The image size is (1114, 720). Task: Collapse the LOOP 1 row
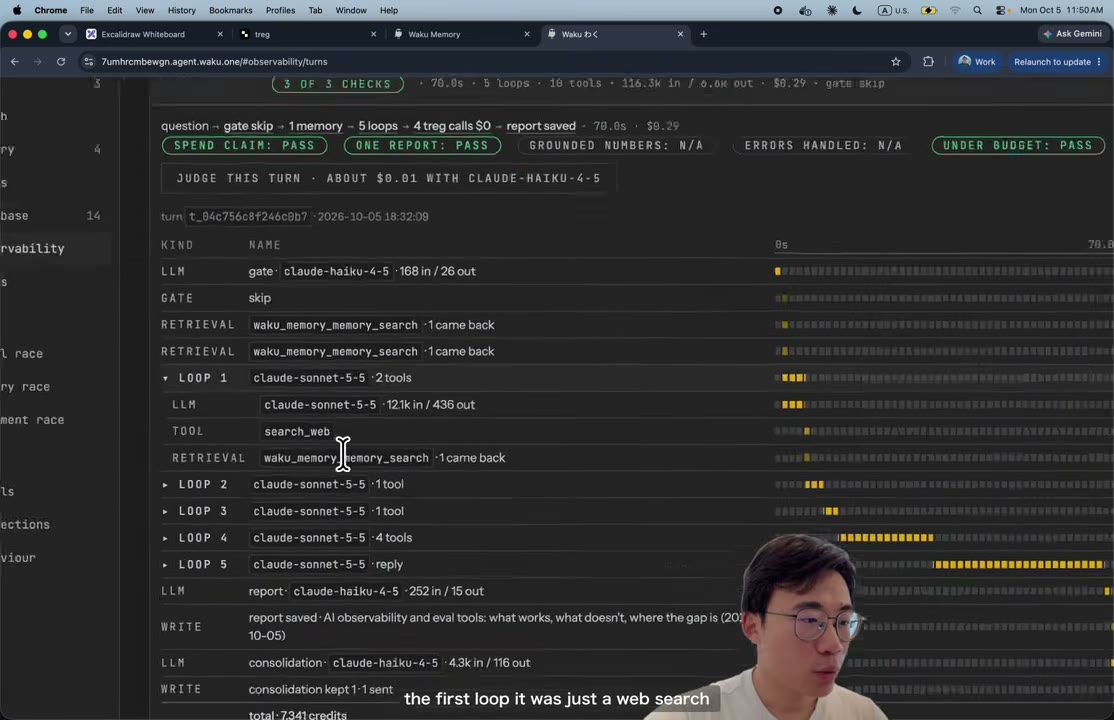tap(166, 378)
